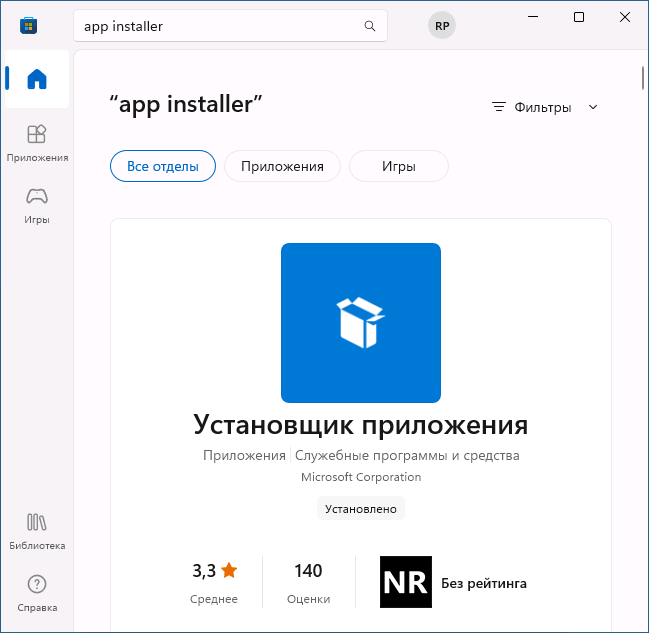
Task: Click the Установлено button
Action: click(360, 508)
